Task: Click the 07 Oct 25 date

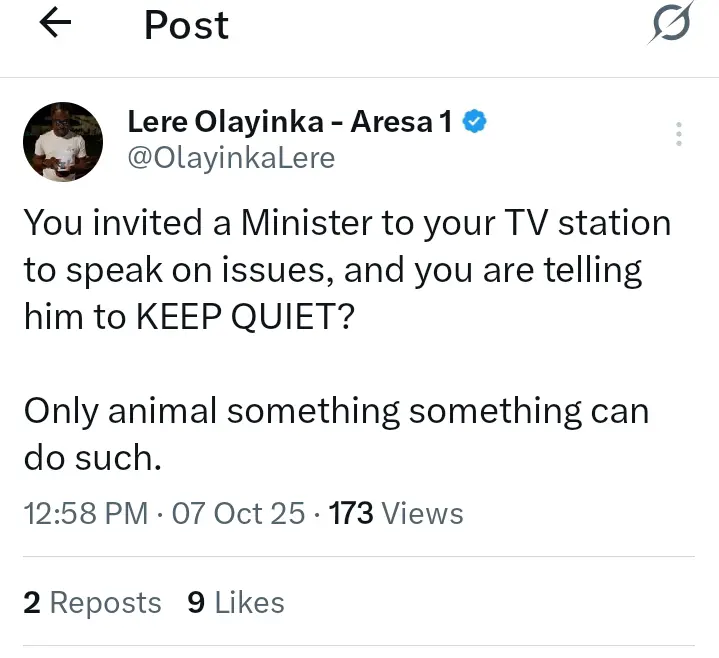Action: pyautogui.click(x=238, y=514)
